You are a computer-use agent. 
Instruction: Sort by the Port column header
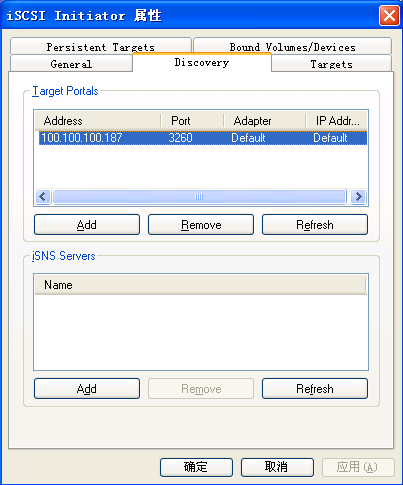(192, 121)
